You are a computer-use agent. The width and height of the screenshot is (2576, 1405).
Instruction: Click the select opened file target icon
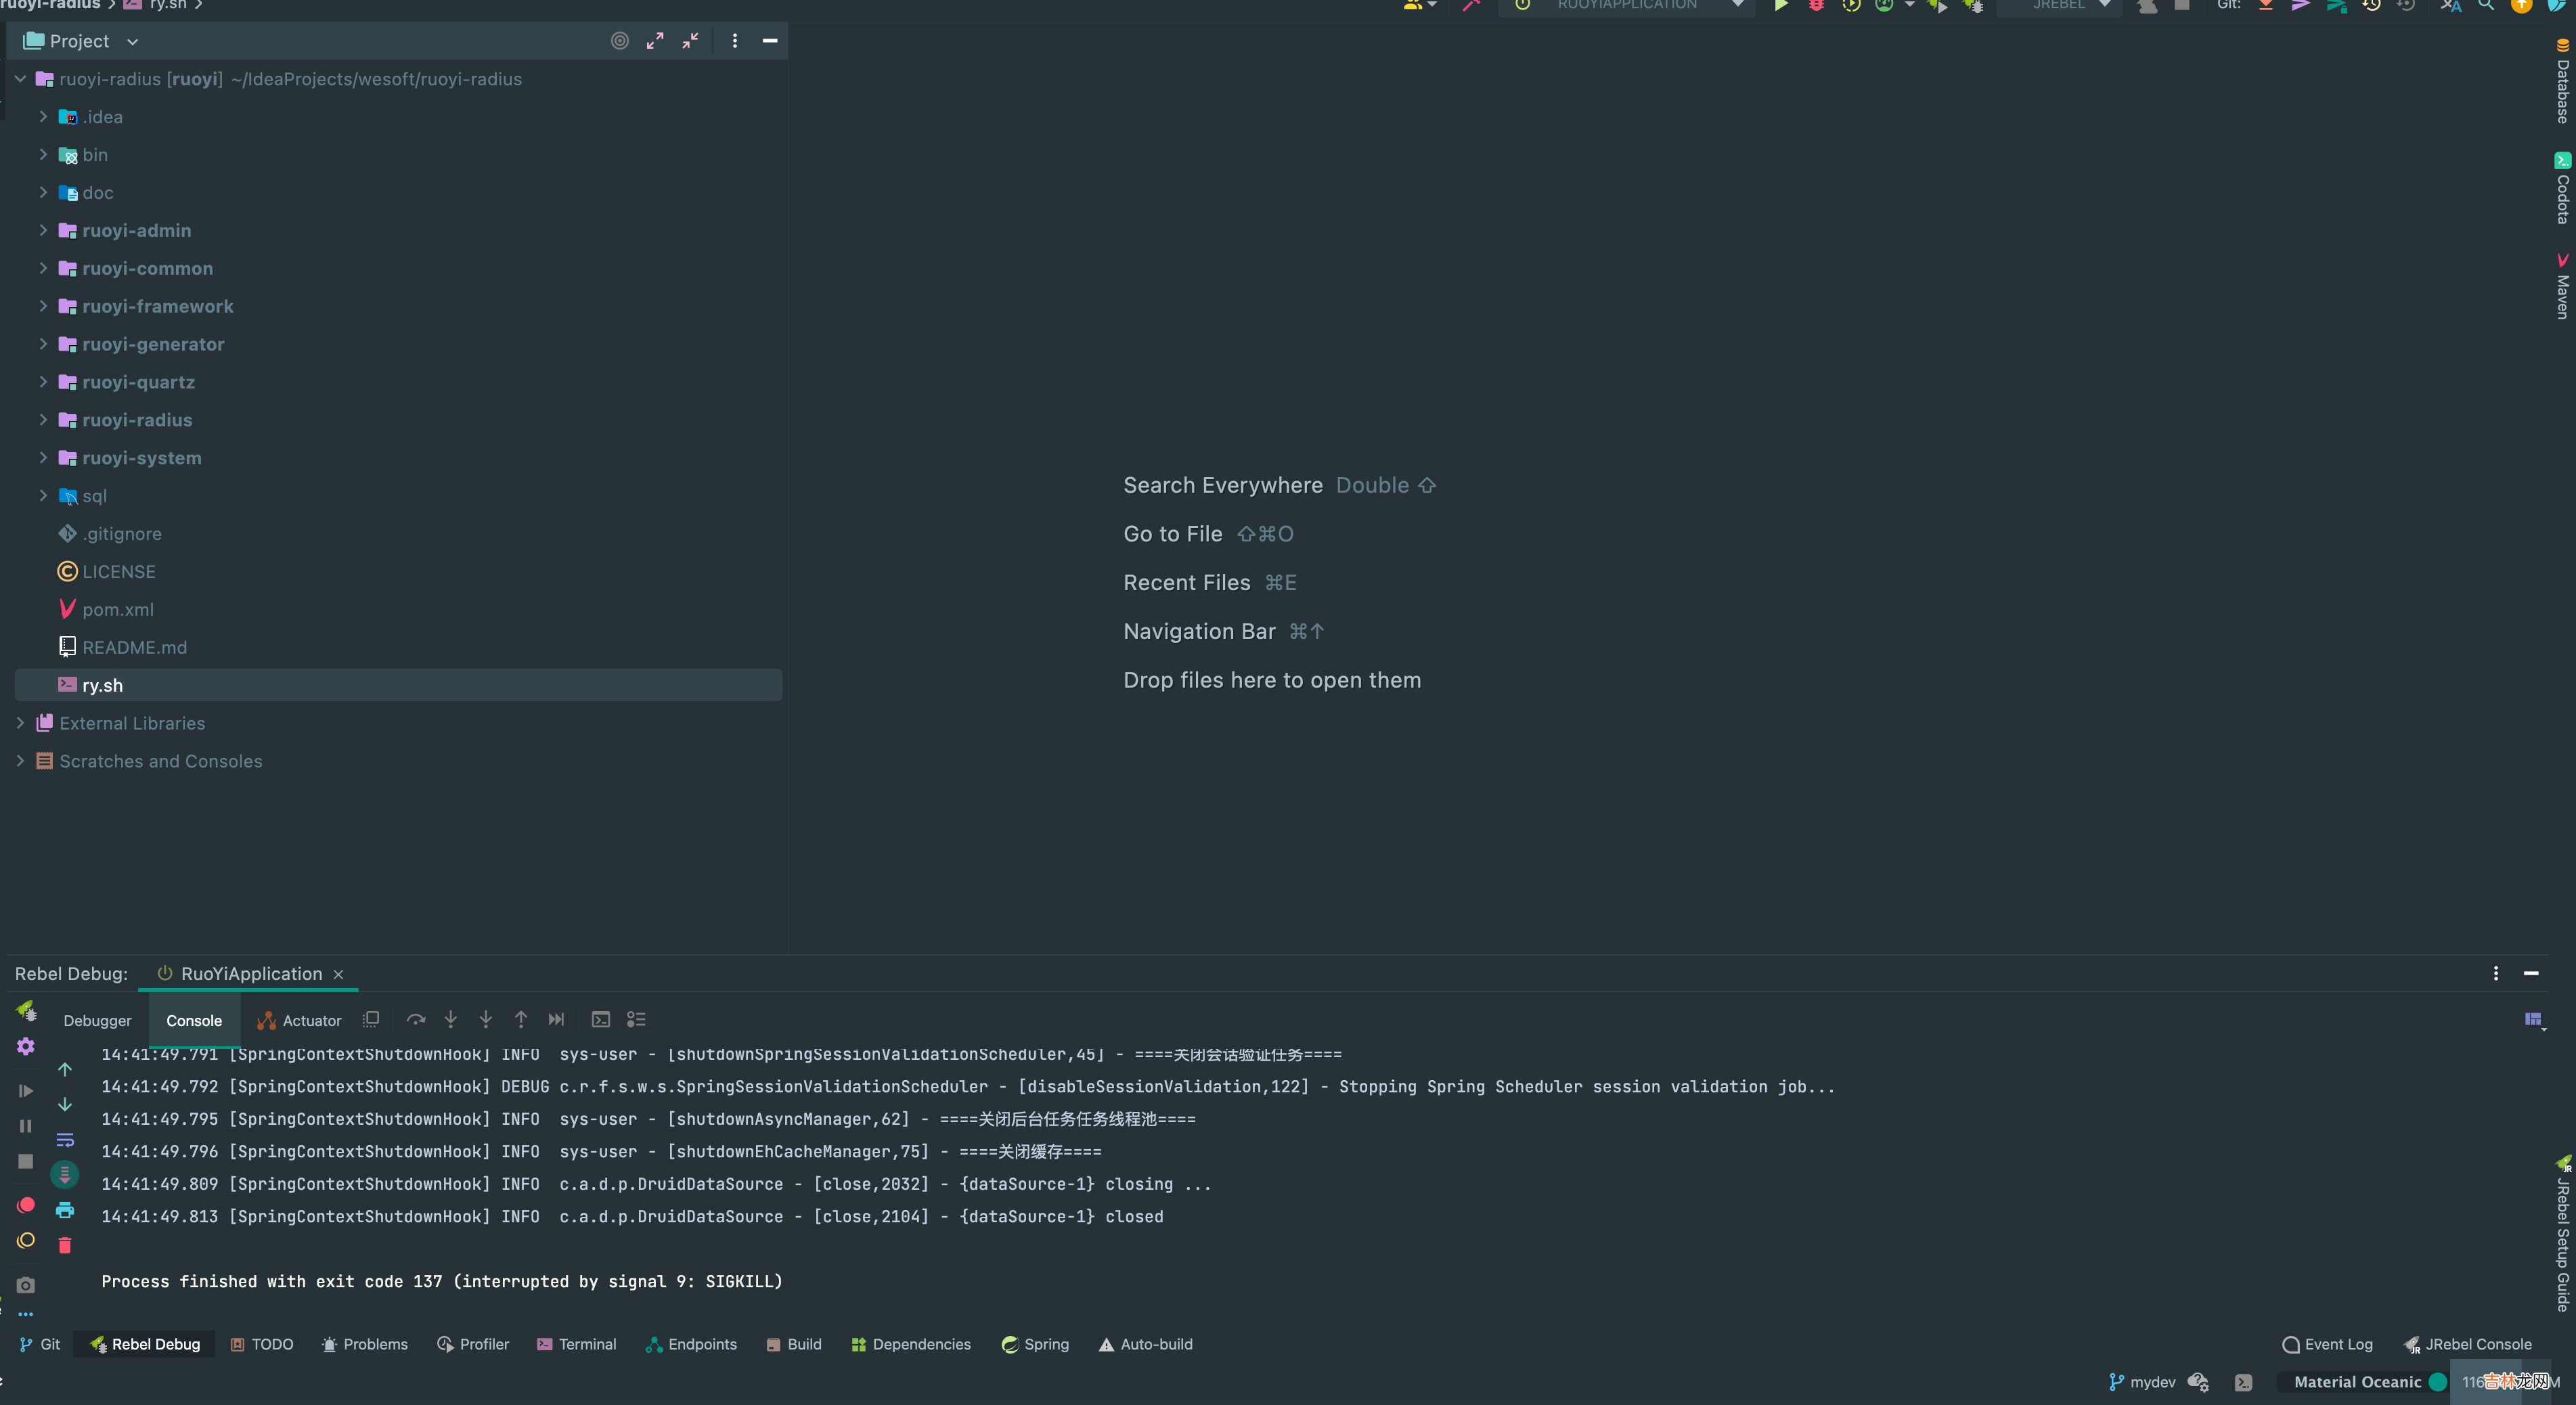click(x=620, y=41)
